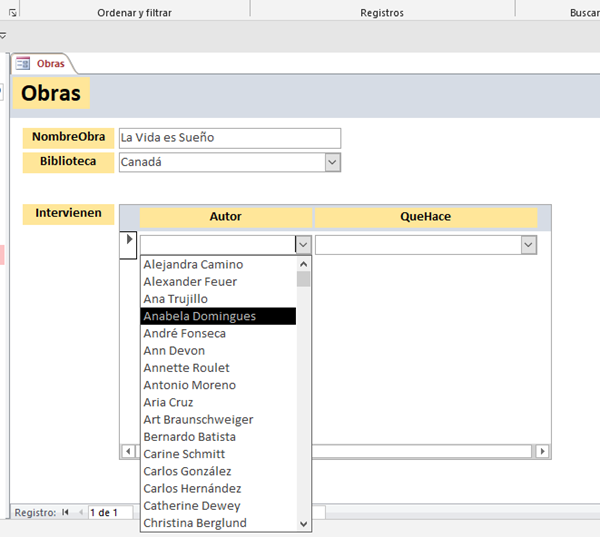Open the Ordenar y filtrar dialog launcher
The image size is (600, 537).
pyautogui.click(x=245, y=13)
